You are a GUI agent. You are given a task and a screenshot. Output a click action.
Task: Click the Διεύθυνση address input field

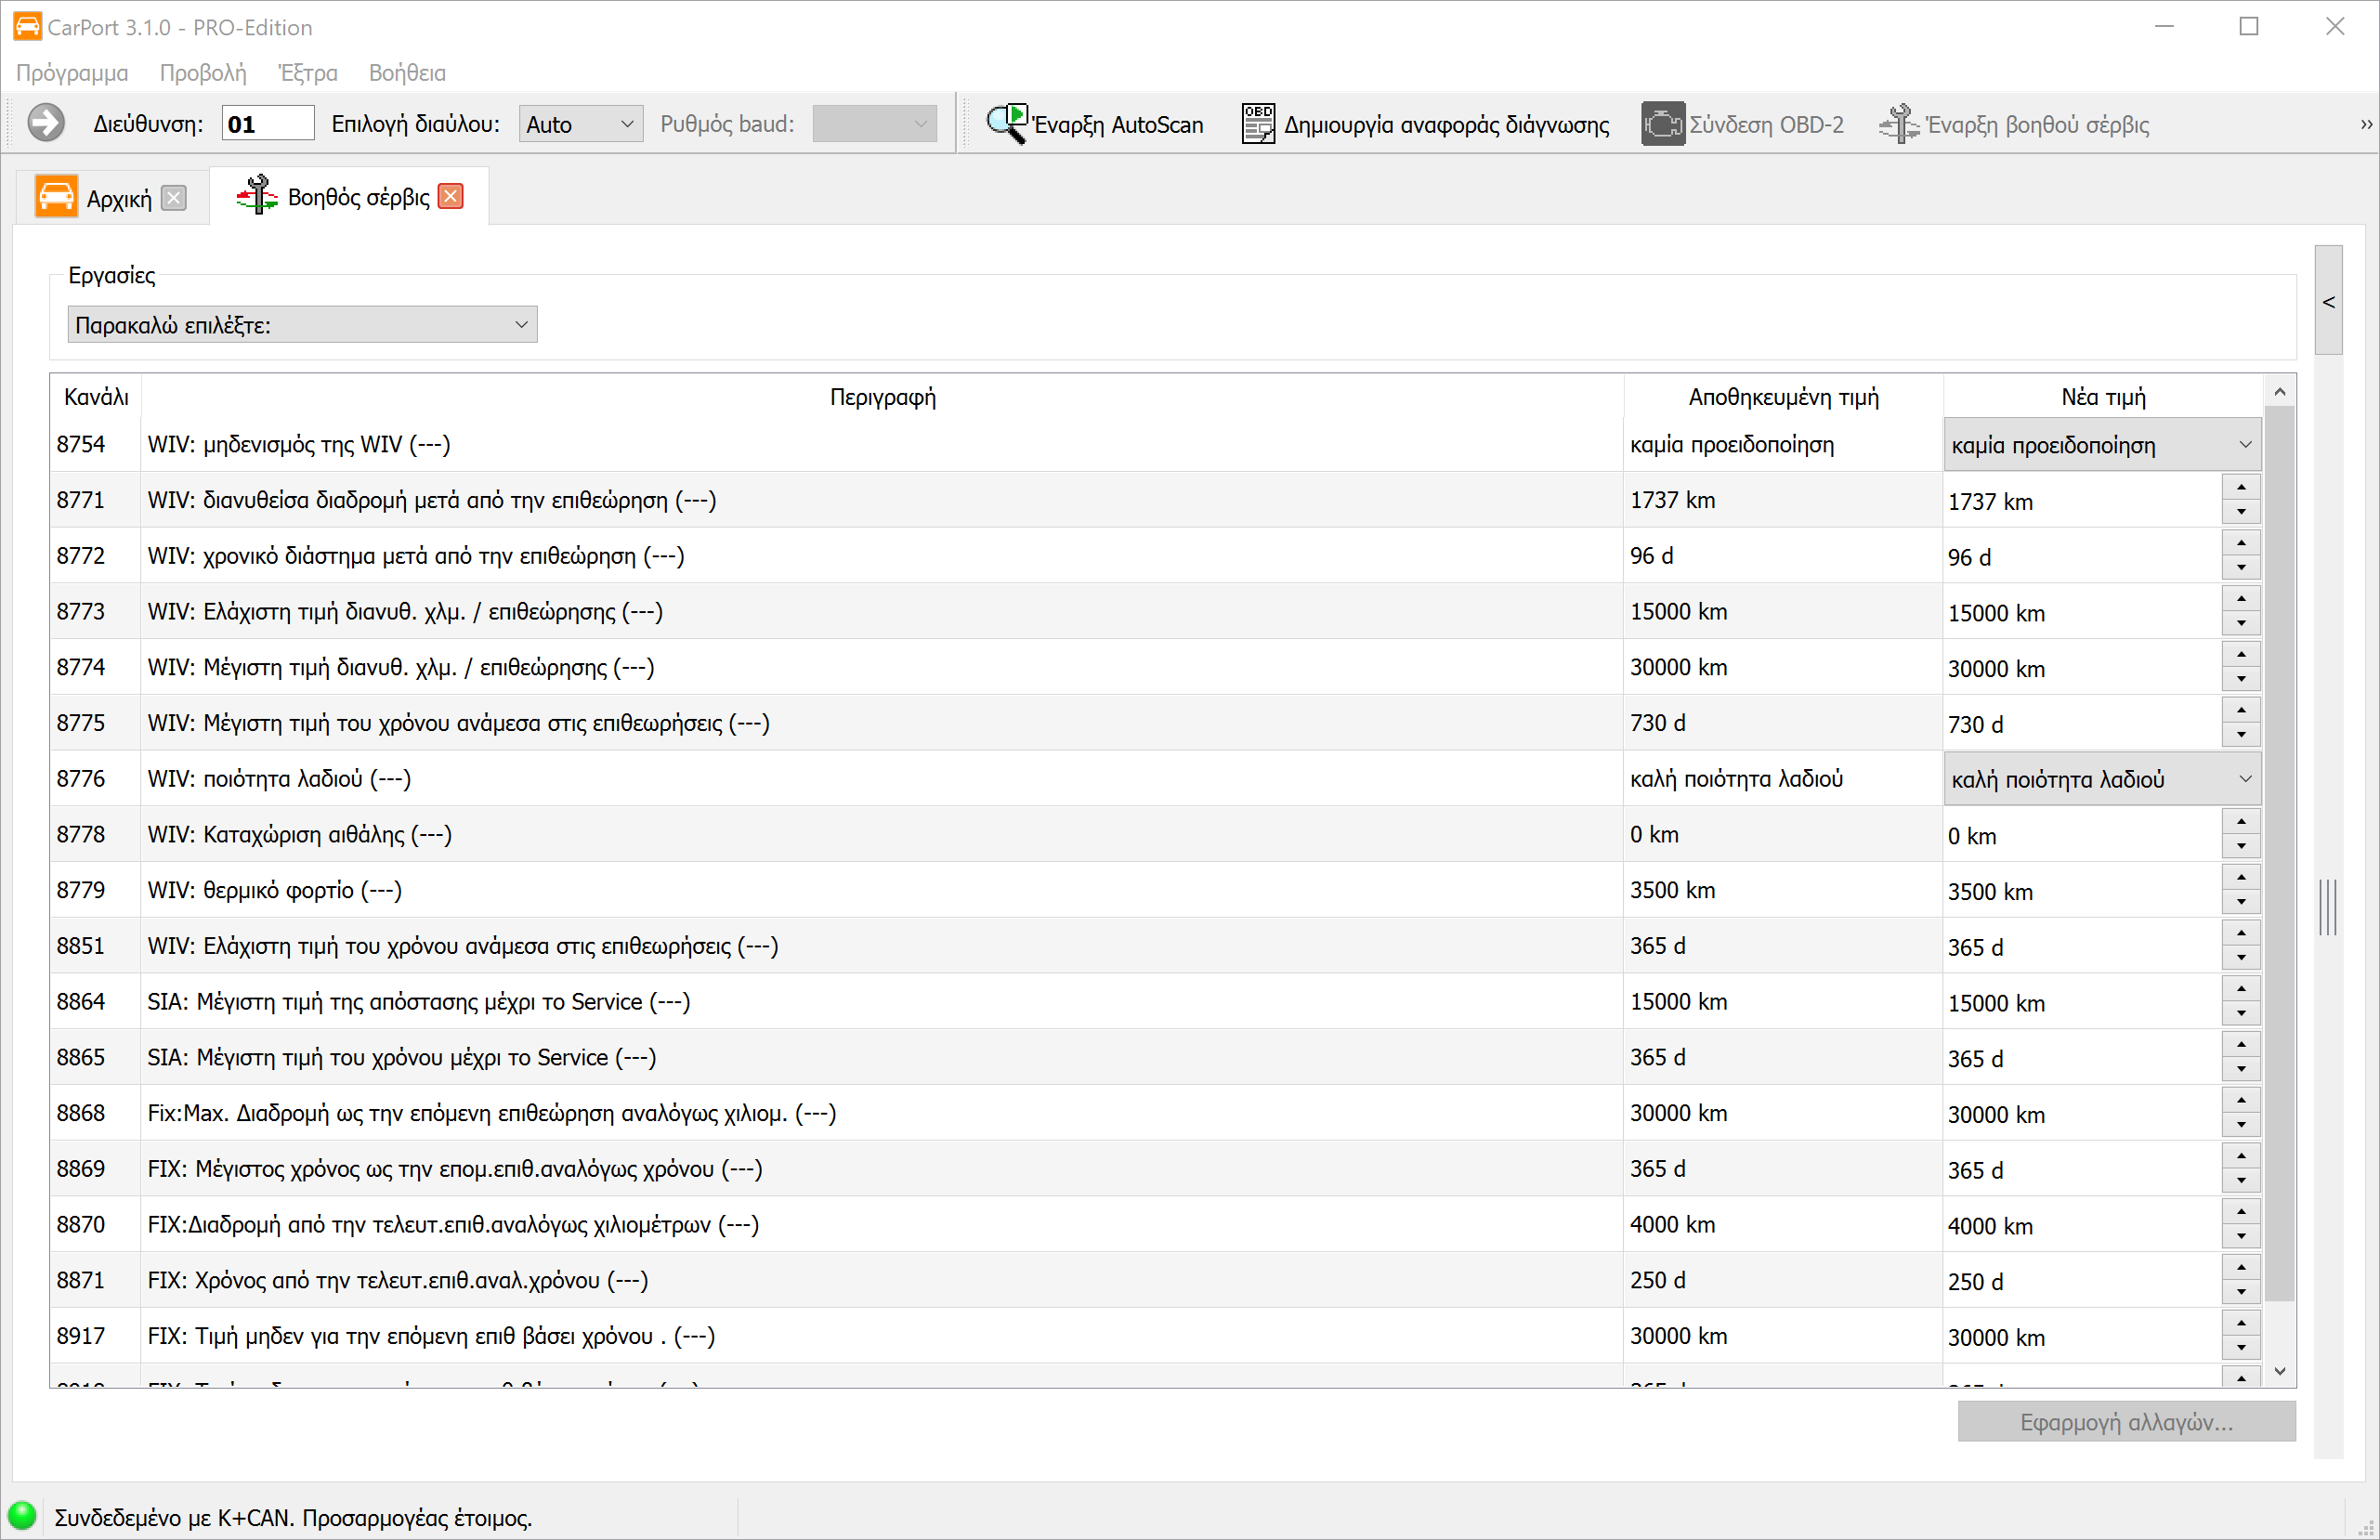267,124
